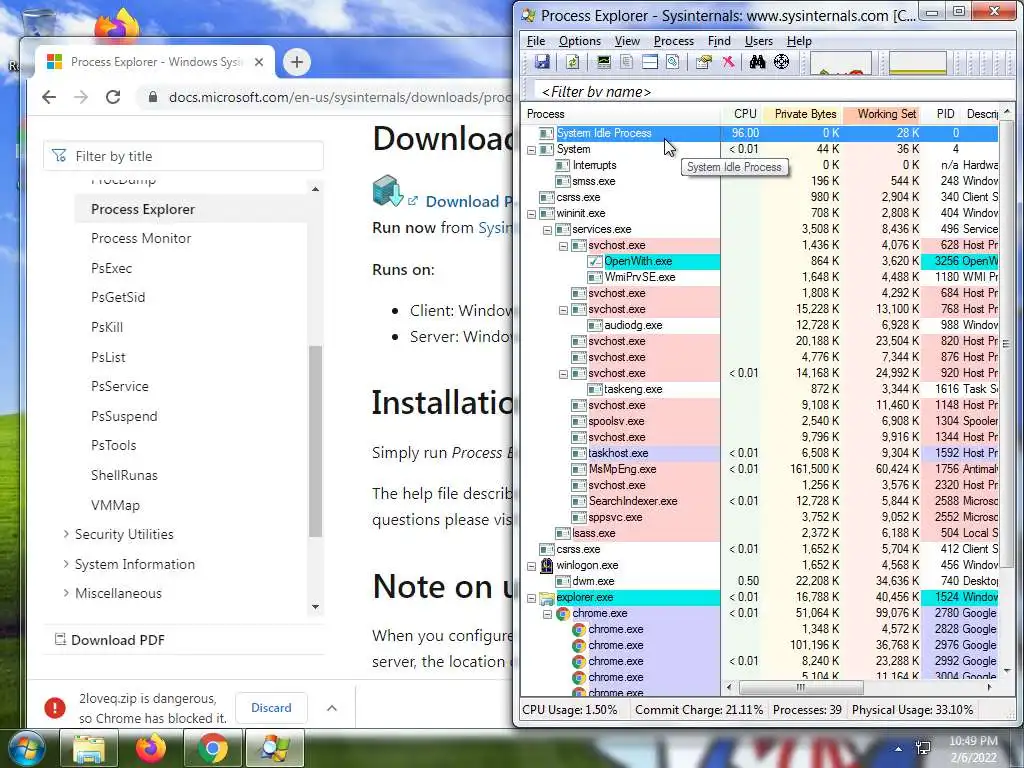
Task: Collapse the chrome.exe PID 2780 node
Action: point(547,615)
